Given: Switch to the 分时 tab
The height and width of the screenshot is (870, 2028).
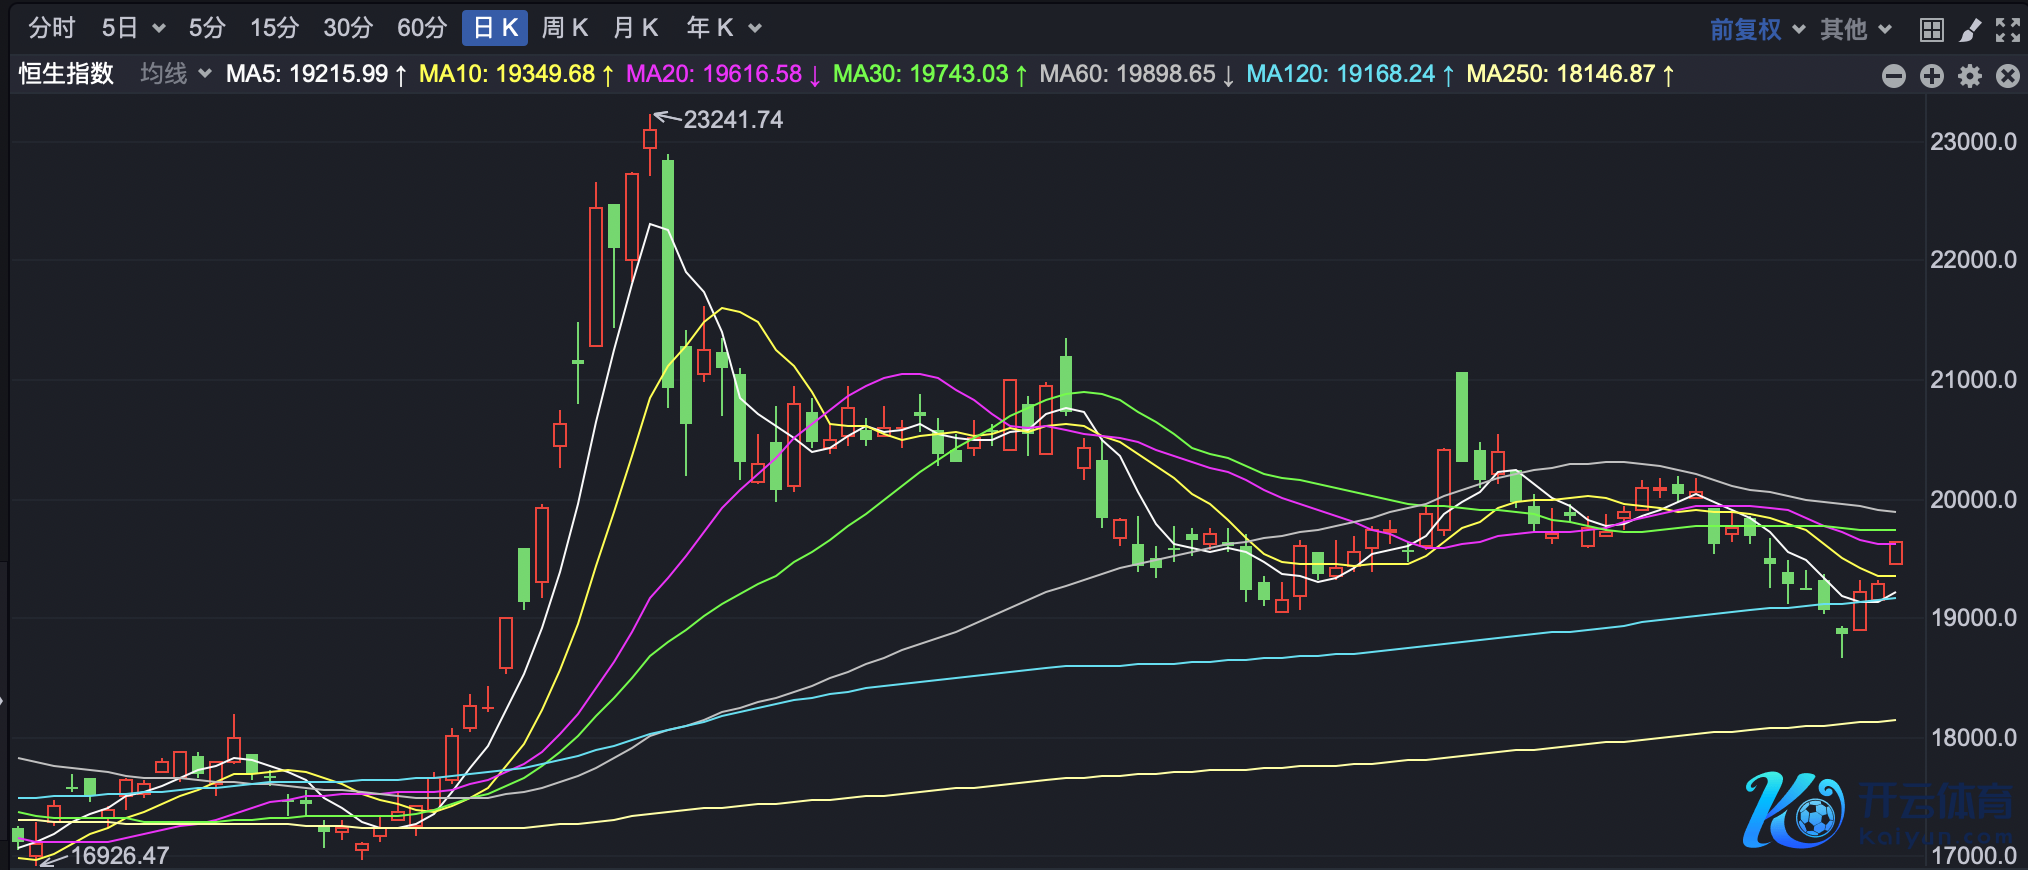Looking at the screenshot, I should tap(51, 28).
